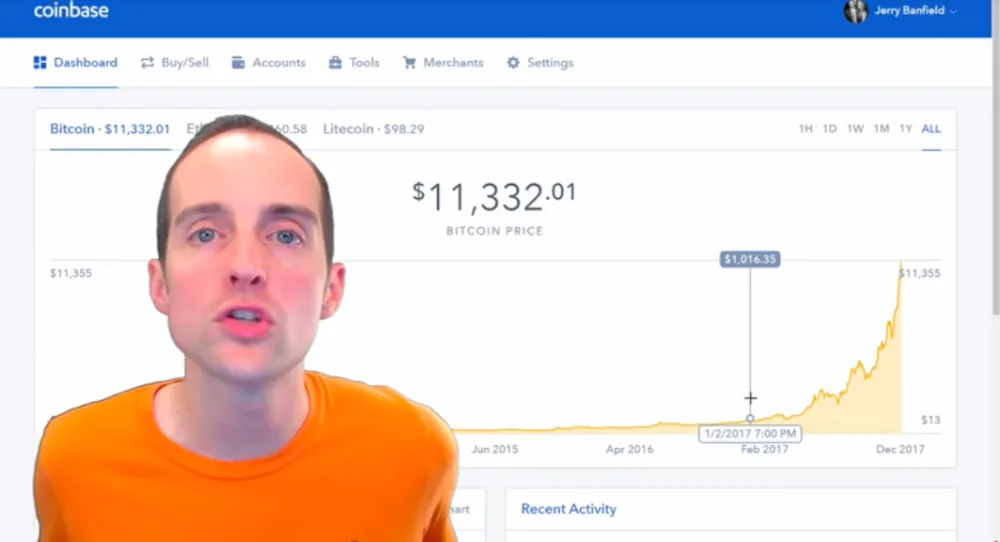The height and width of the screenshot is (542, 1000).
Task: Click the Apr 2016 axis label
Action: (x=629, y=450)
